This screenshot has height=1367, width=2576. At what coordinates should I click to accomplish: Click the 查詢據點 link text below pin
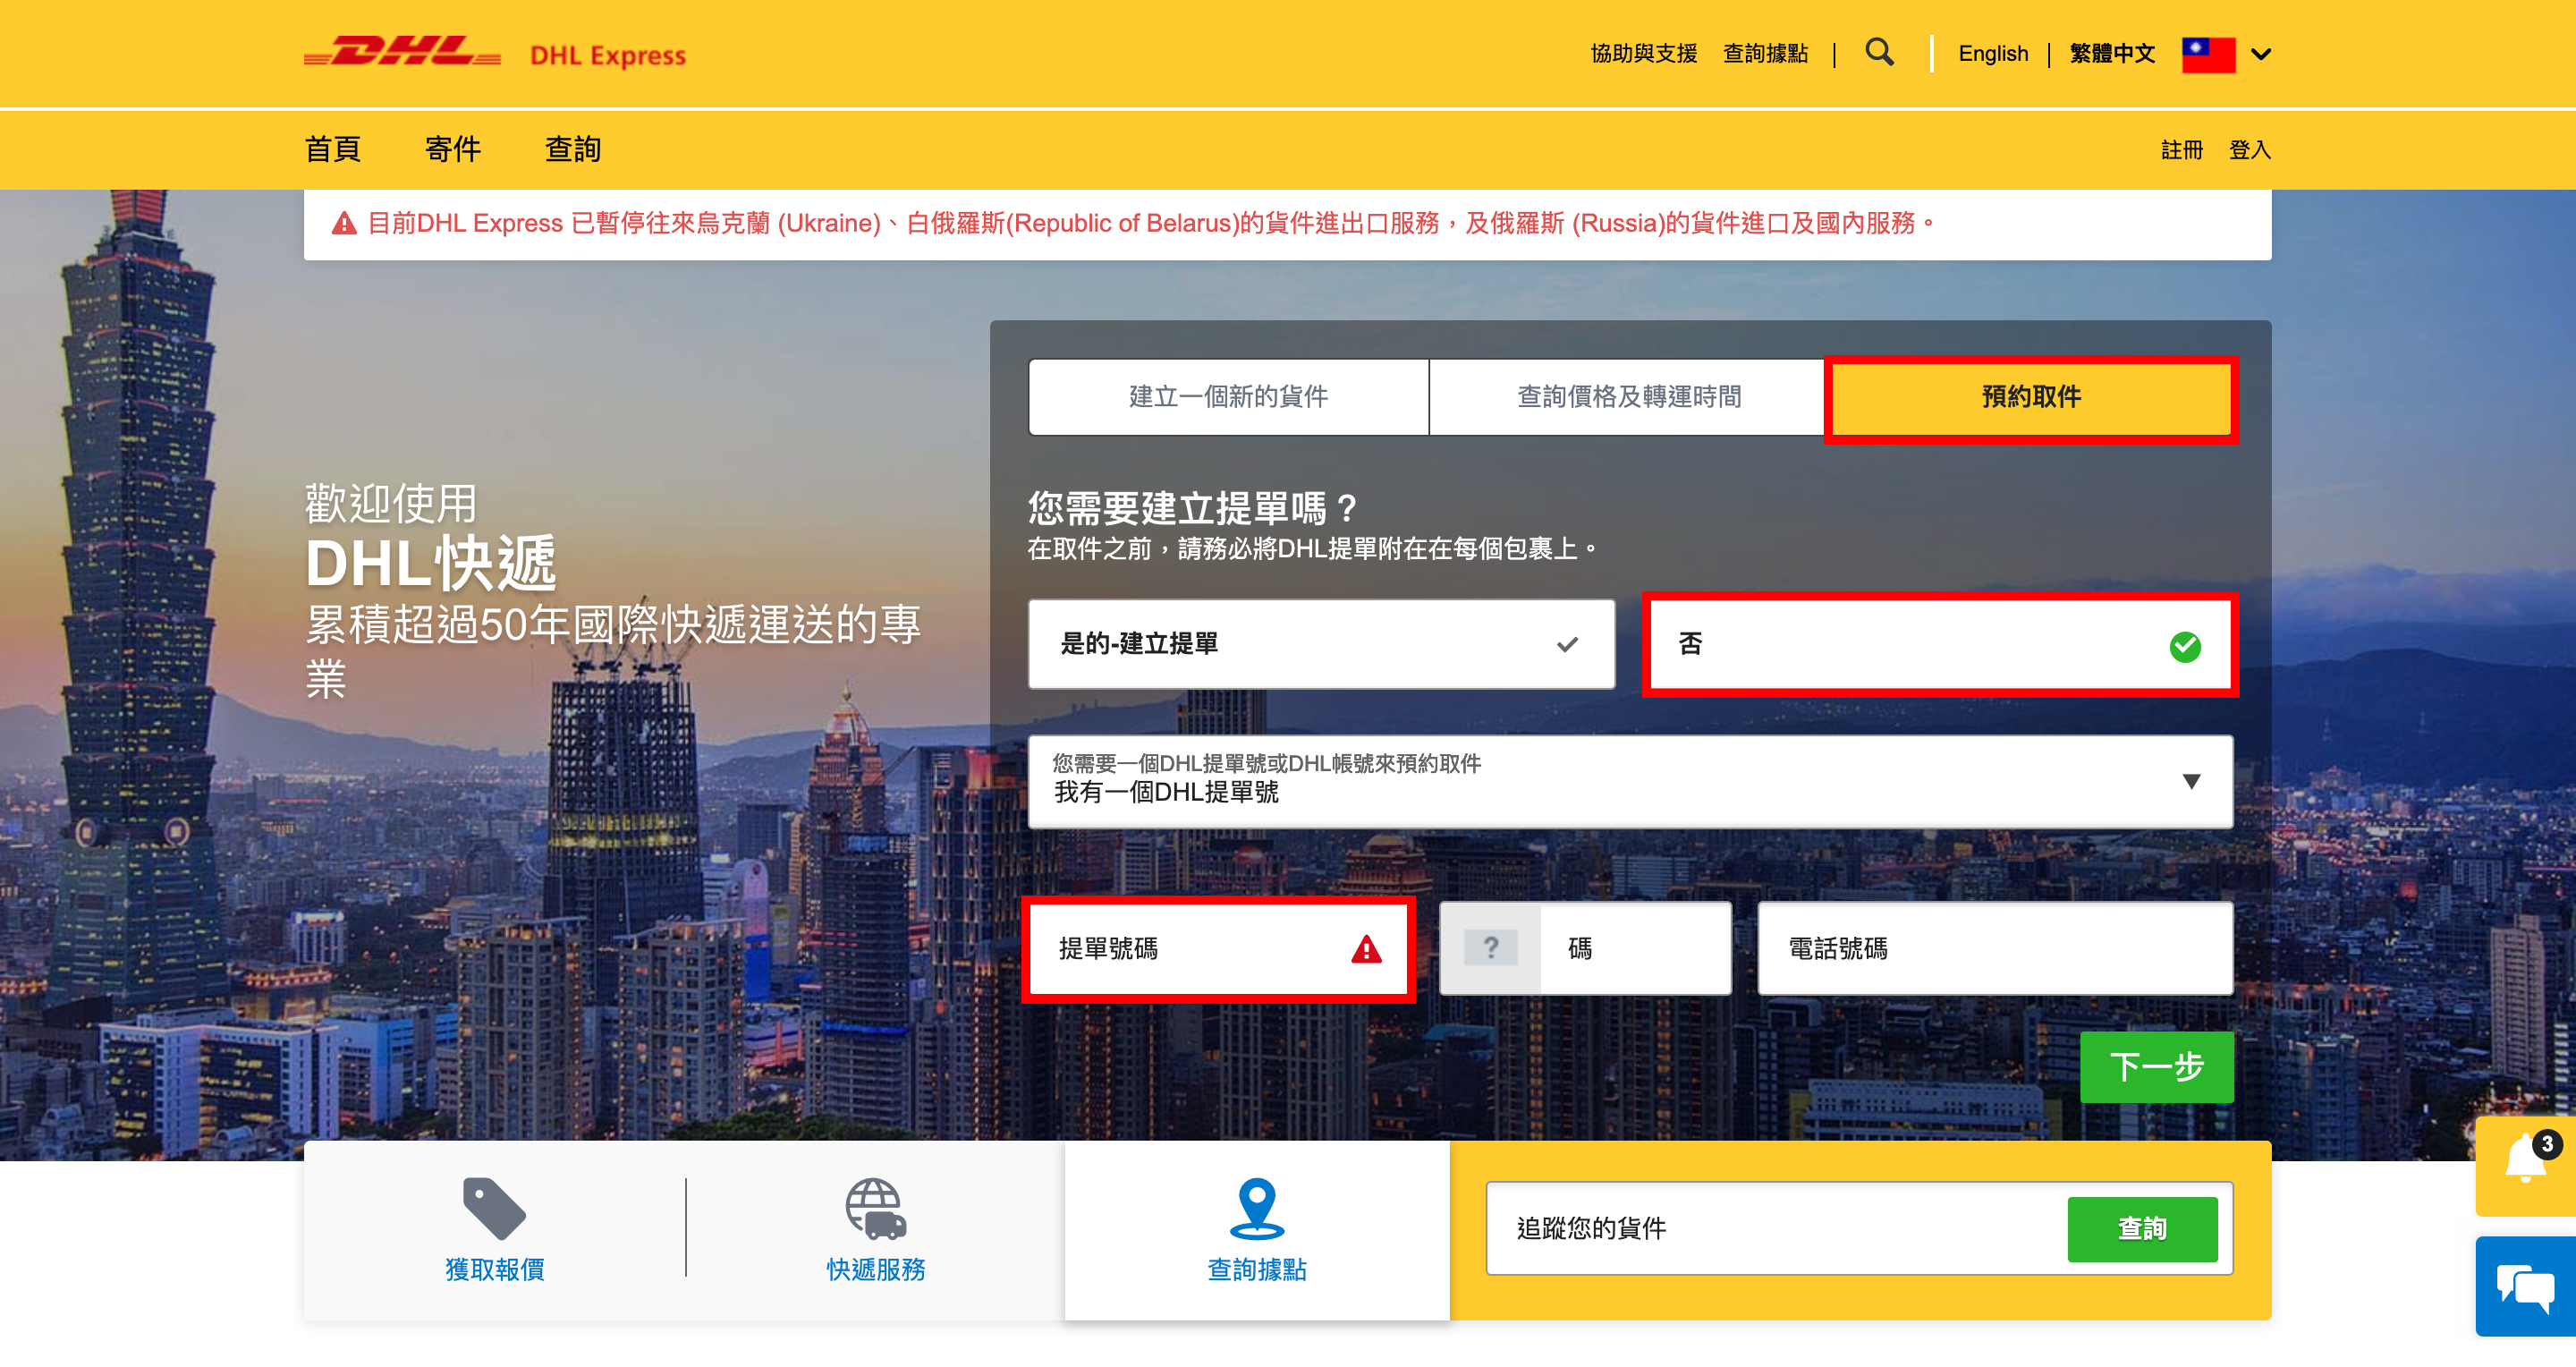(x=1257, y=1270)
